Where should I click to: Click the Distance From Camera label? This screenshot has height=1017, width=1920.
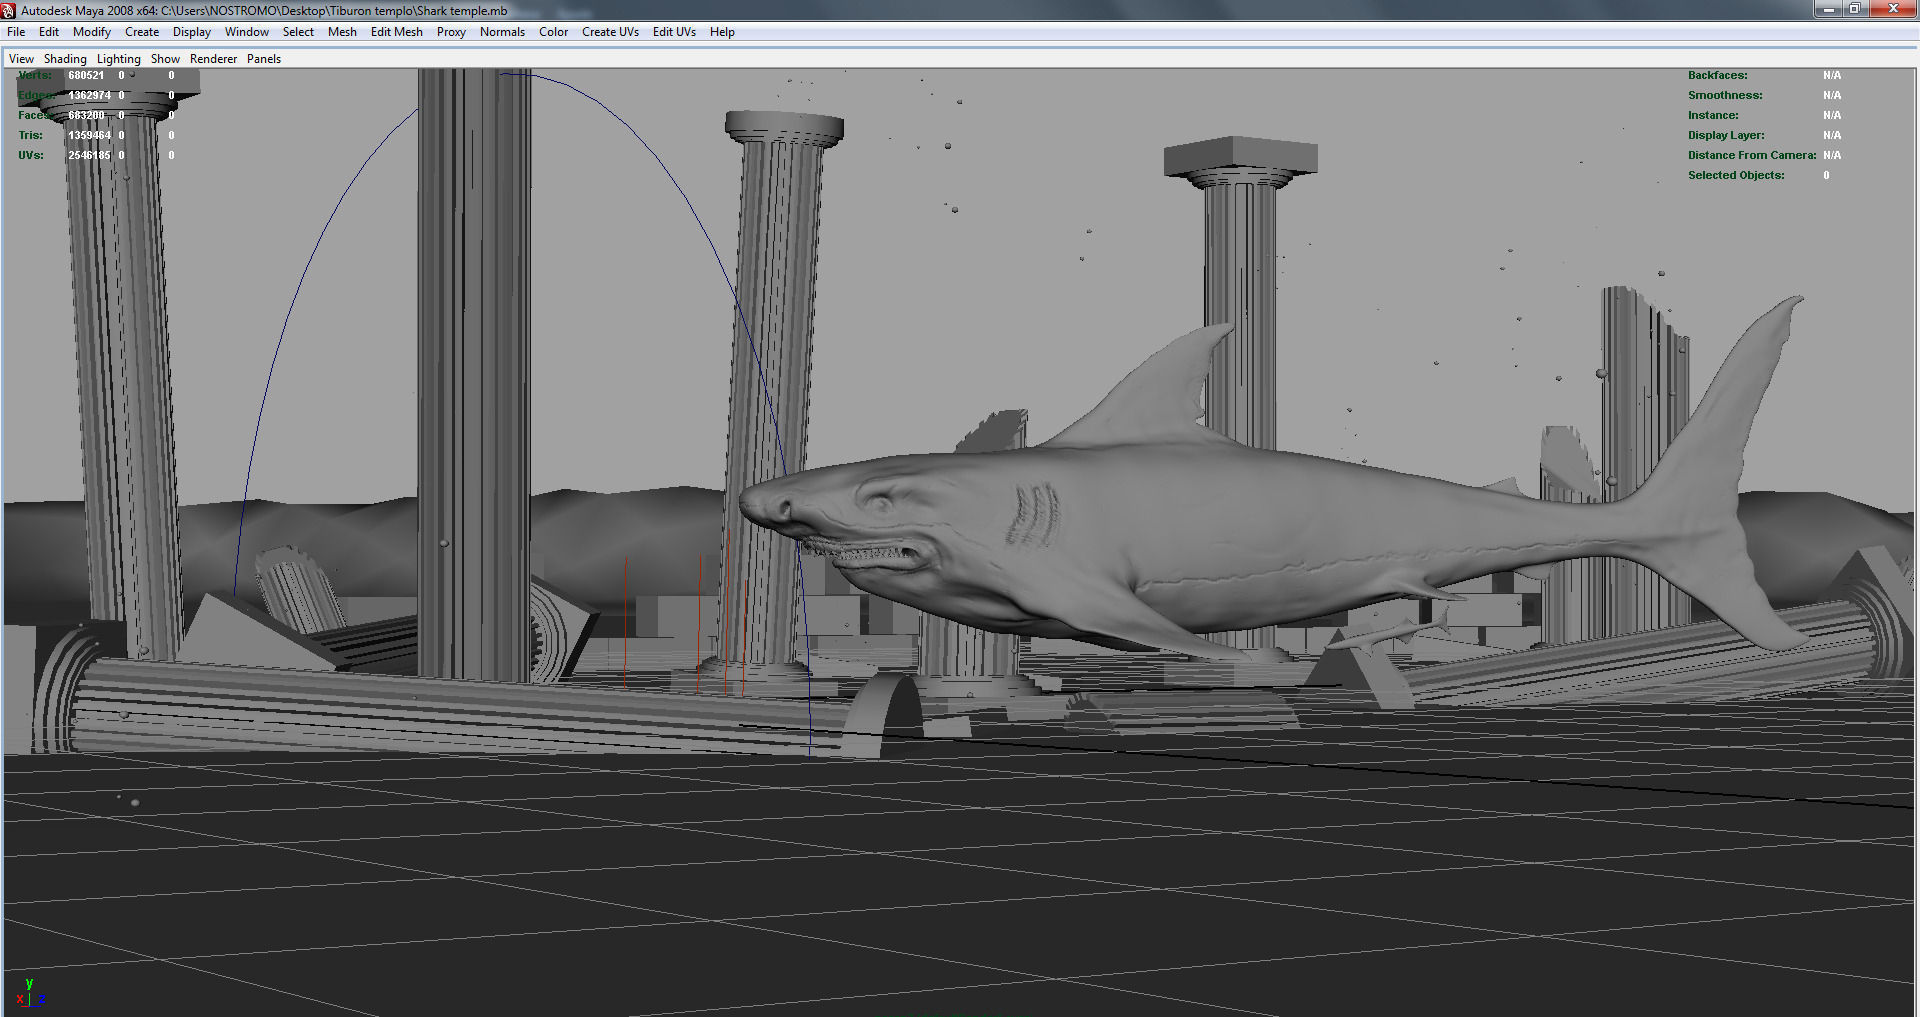click(1752, 155)
